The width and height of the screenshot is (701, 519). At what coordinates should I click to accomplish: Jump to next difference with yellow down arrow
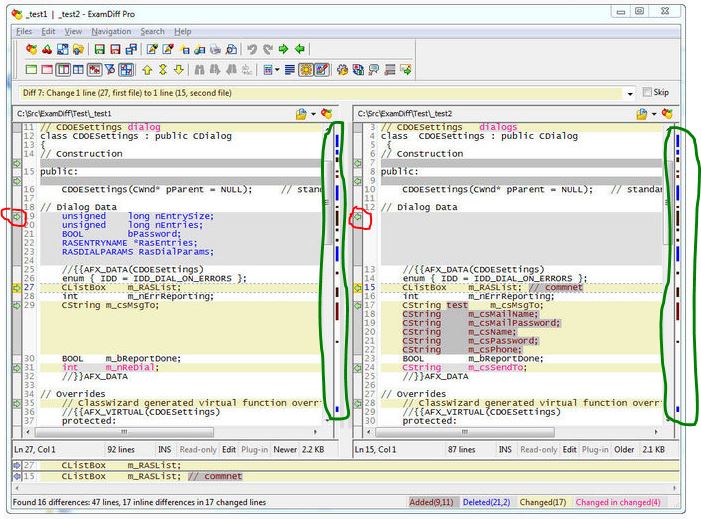179,70
